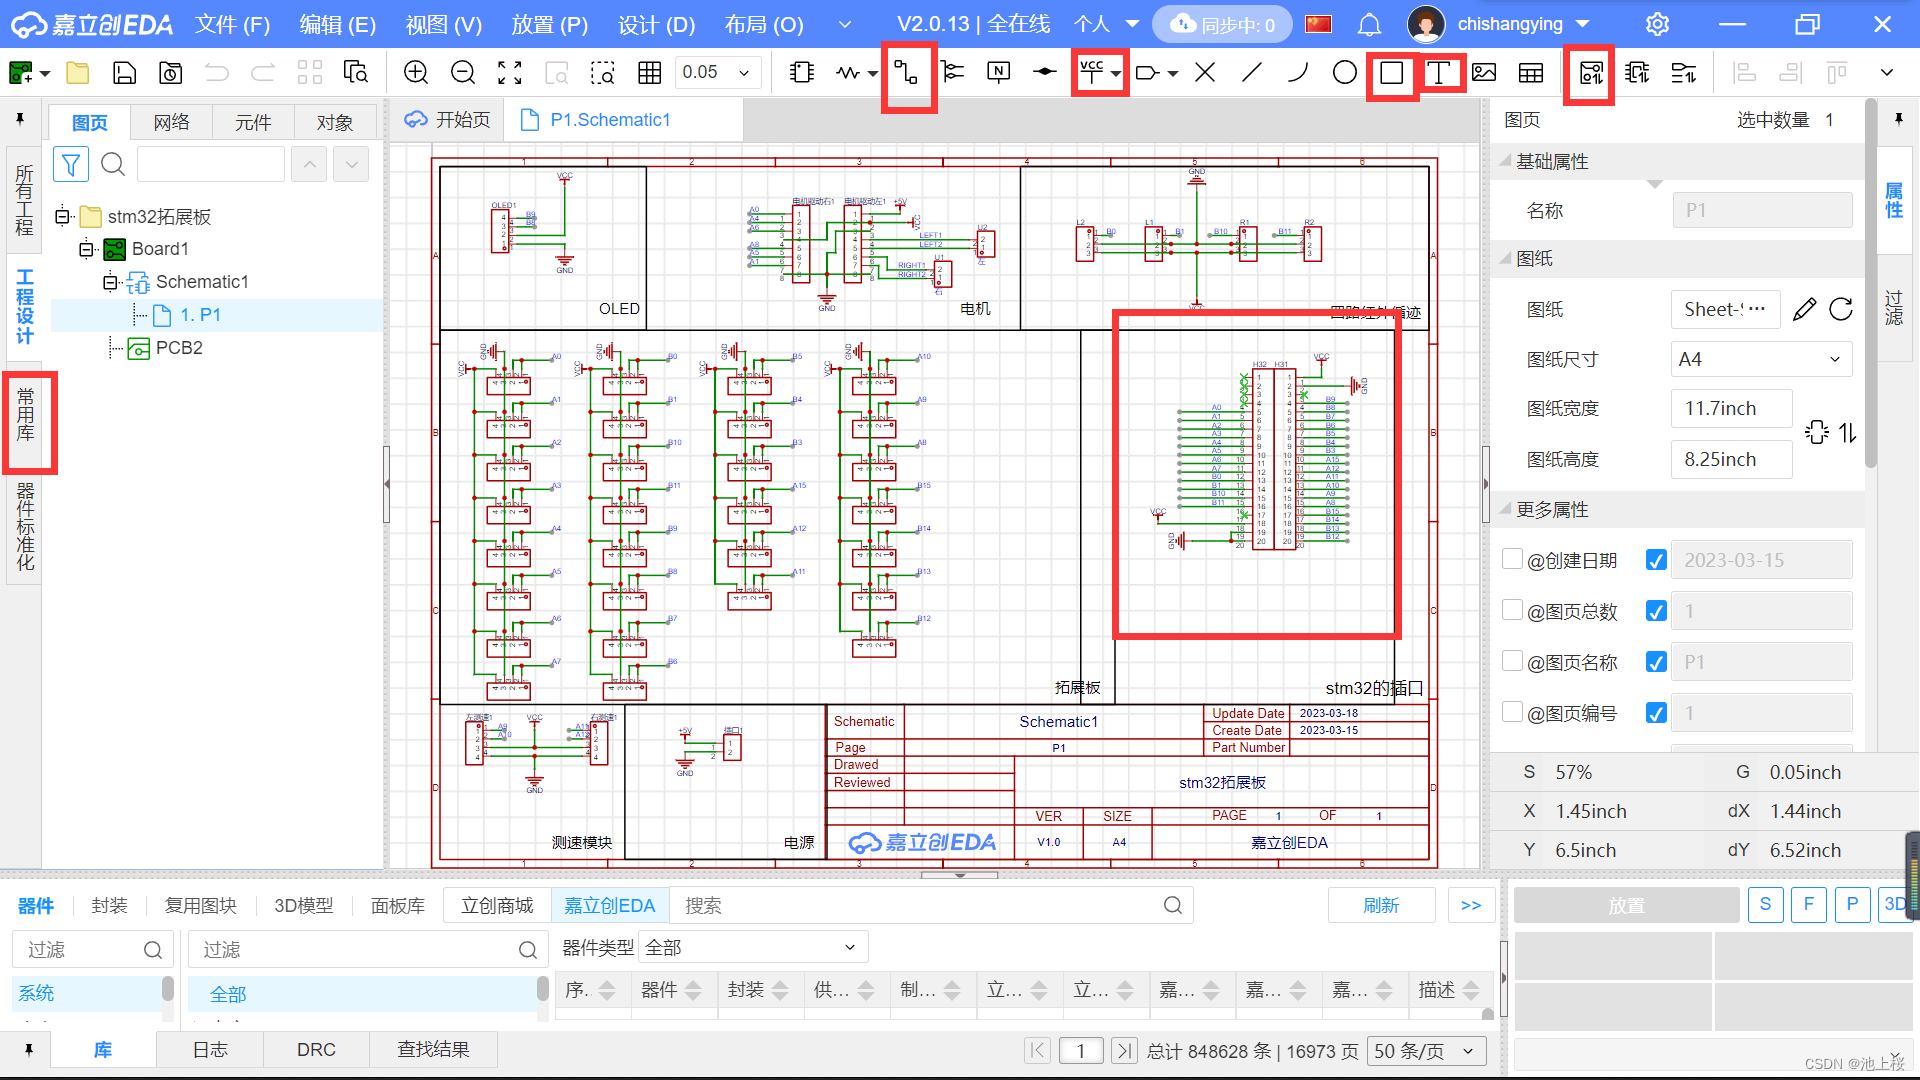Select the circle drawing tool
Screen dimensions: 1920x1080
[1345, 73]
